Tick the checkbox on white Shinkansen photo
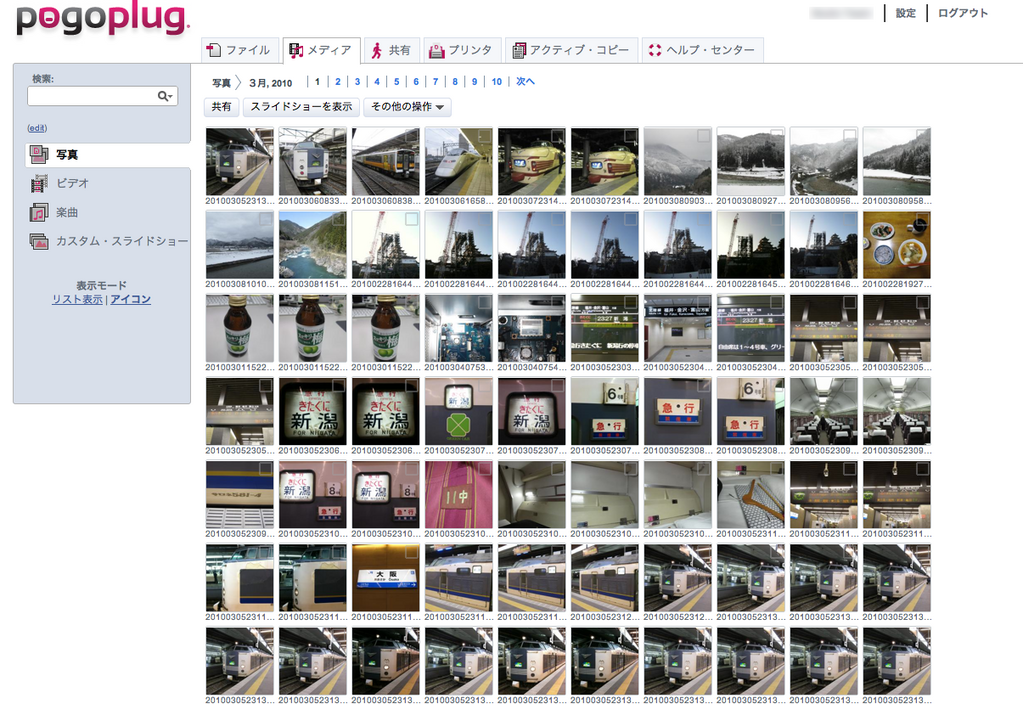1023x704 pixels. 483,135
